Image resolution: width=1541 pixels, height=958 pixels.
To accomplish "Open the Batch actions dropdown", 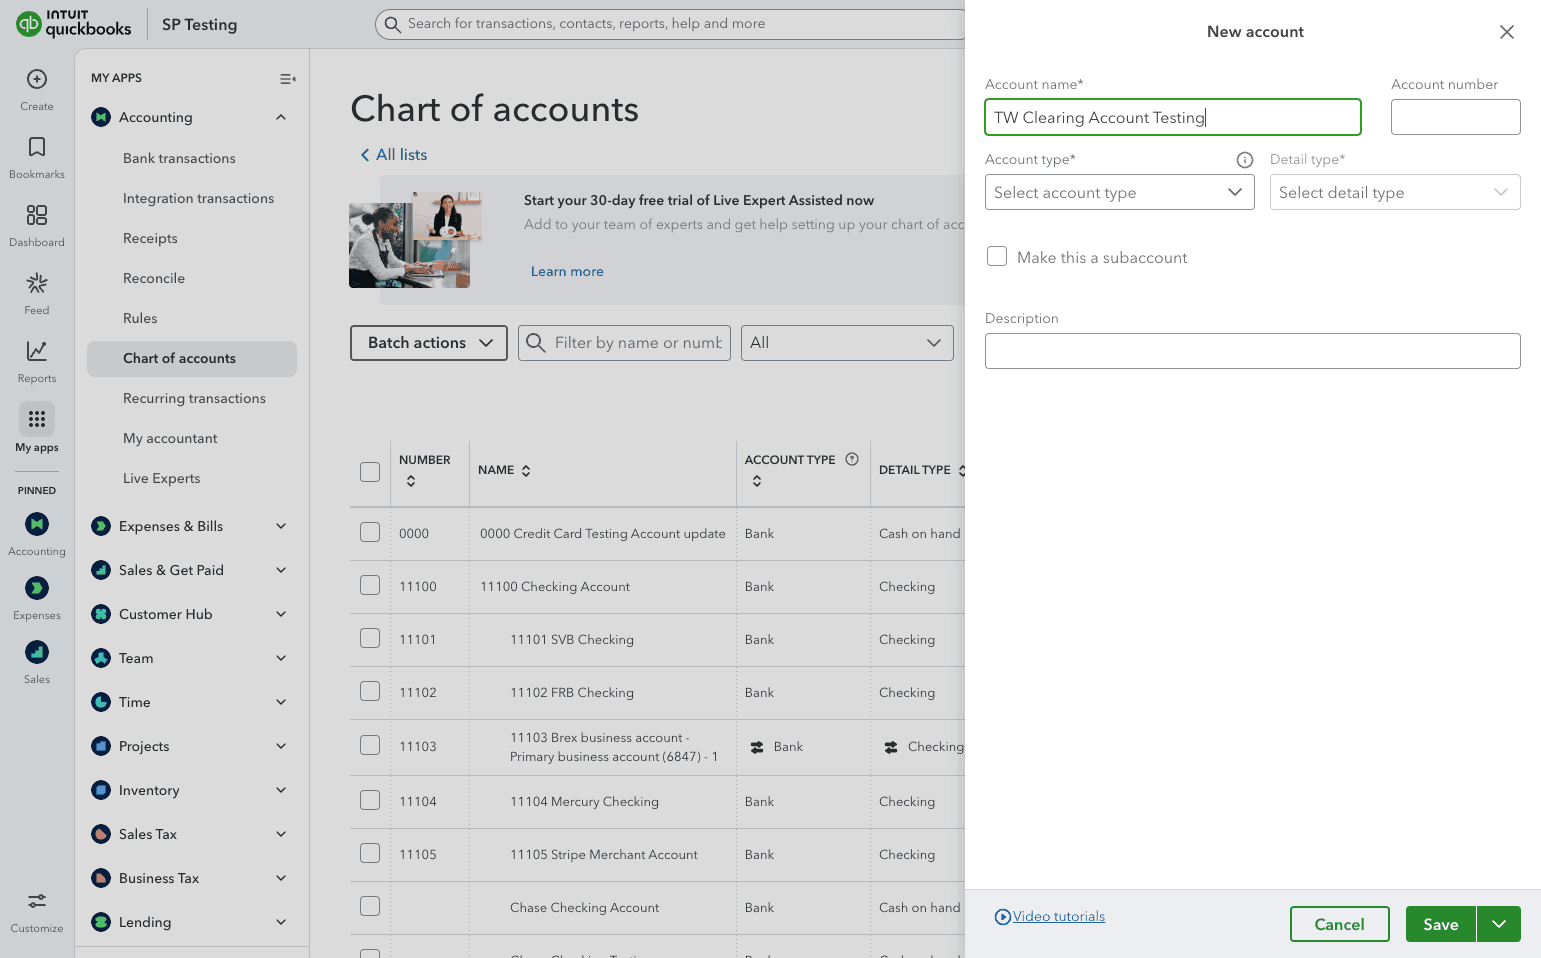I will point(428,342).
